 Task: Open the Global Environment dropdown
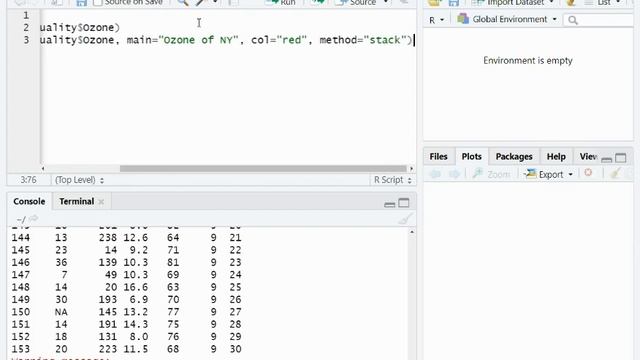515,19
